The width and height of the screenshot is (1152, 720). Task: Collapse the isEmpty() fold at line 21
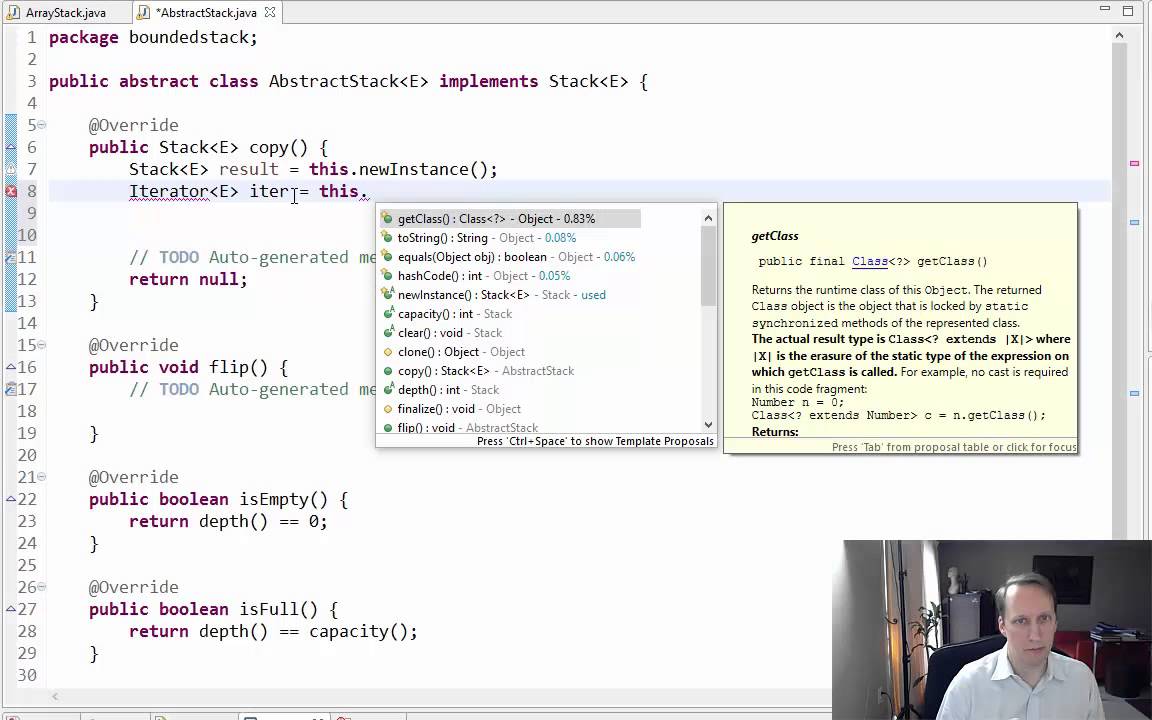point(42,478)
